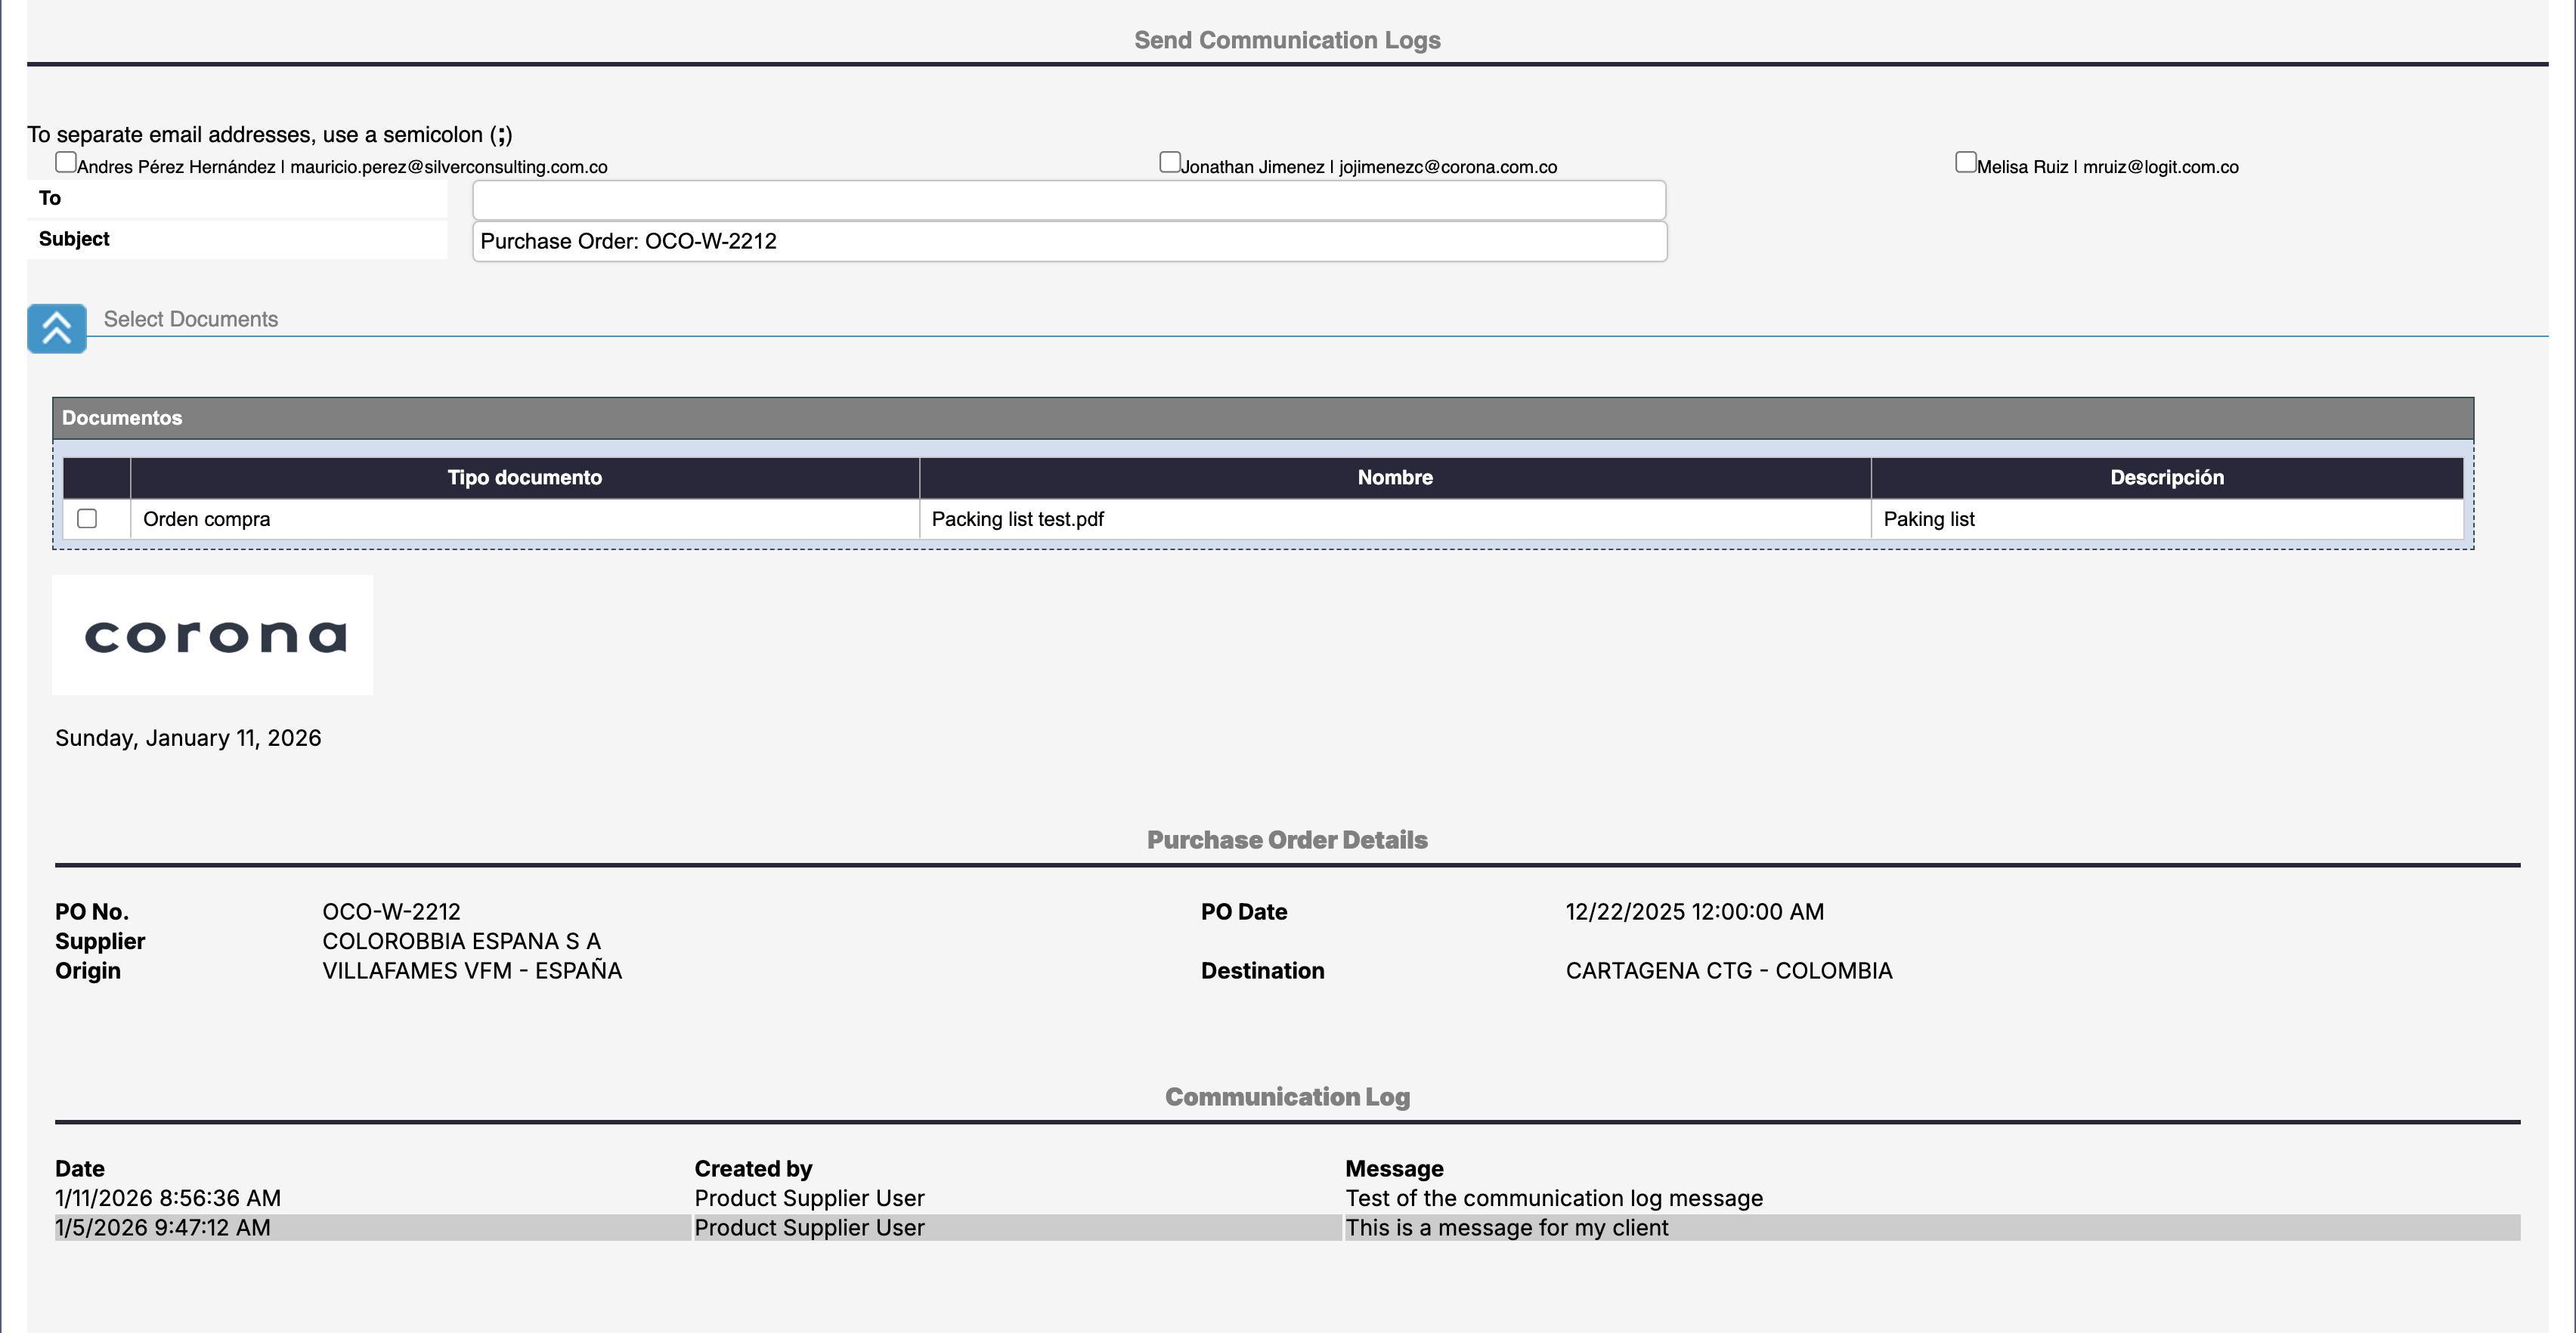Click the Descripción column header
2576x1333 pixels.
click(x=2166, y=478)
